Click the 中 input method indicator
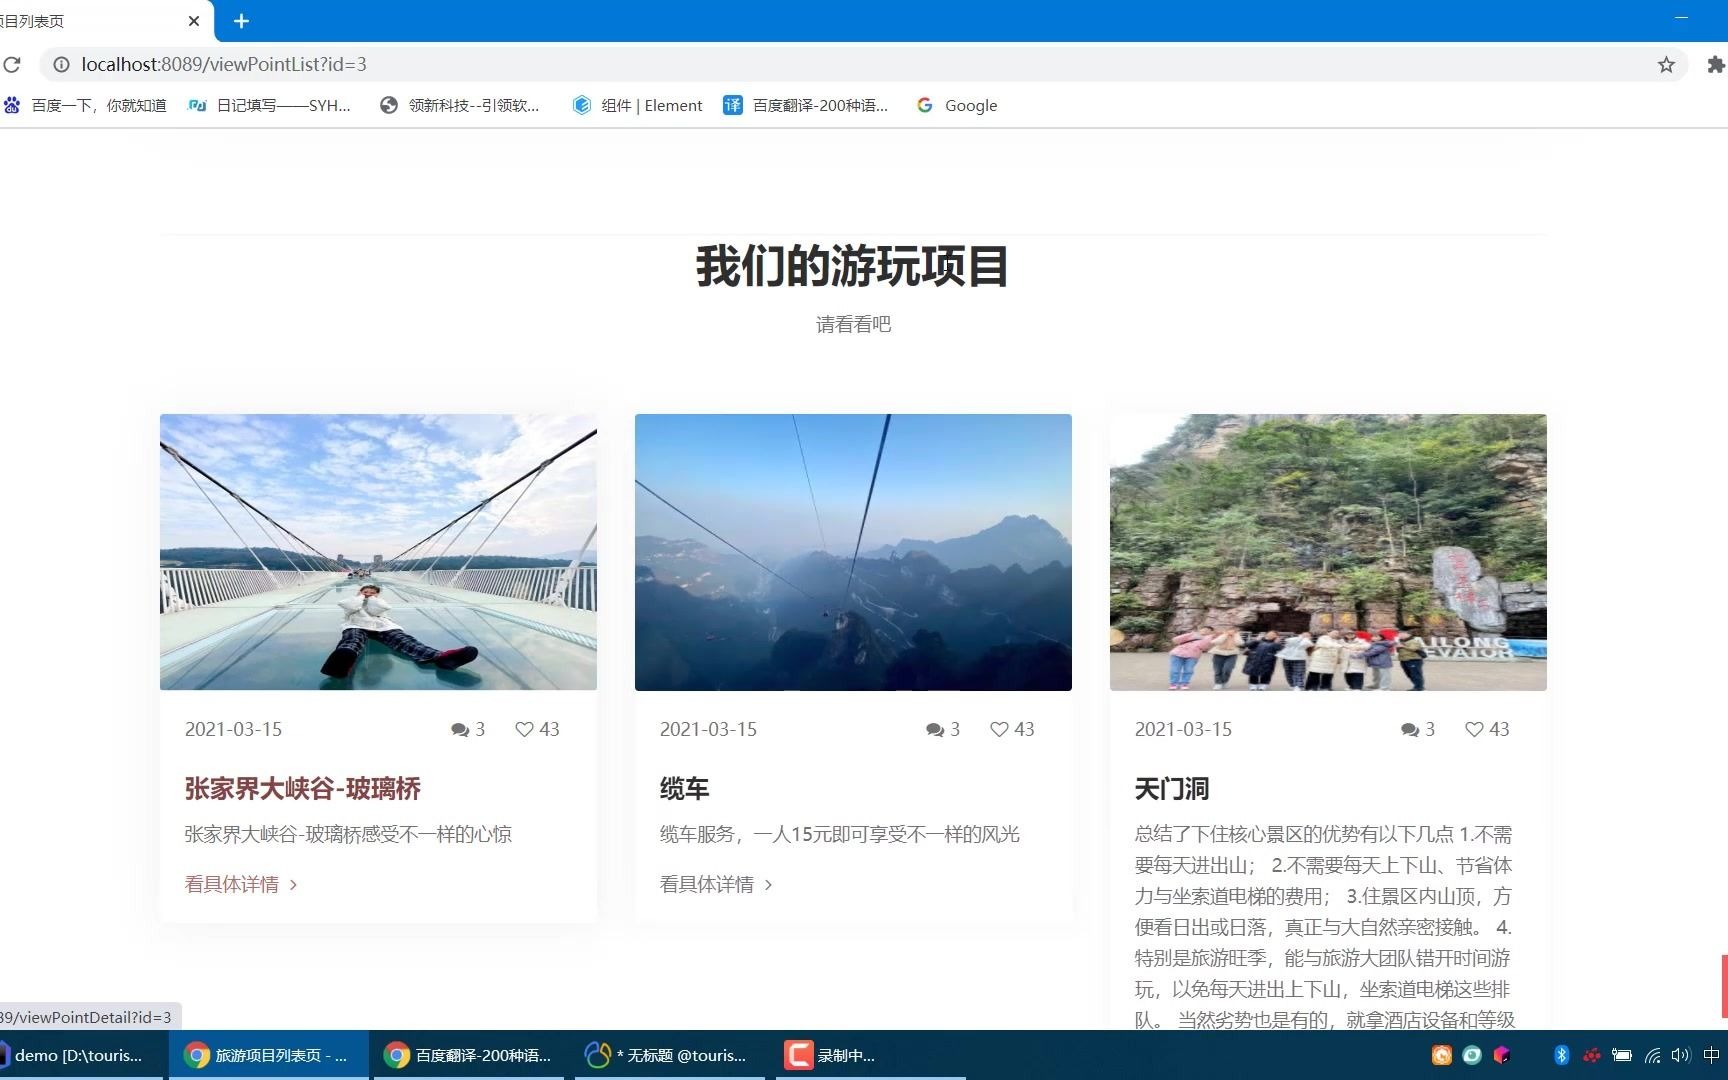Screen dimensions: 1728x1080 (x=1711, y=1055)
